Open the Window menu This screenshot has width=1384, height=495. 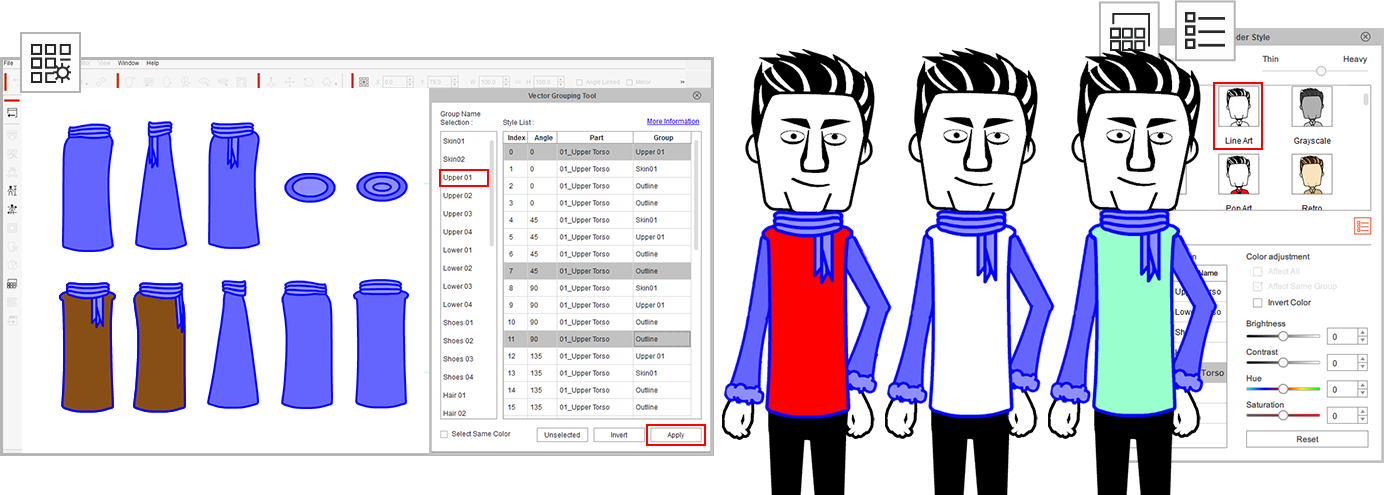(x=128, y=63)
